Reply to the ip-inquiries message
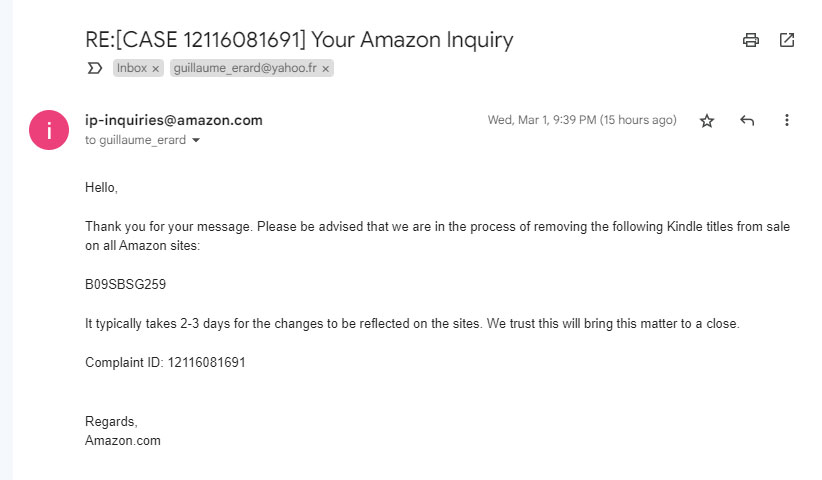 [x=747, y=121]
